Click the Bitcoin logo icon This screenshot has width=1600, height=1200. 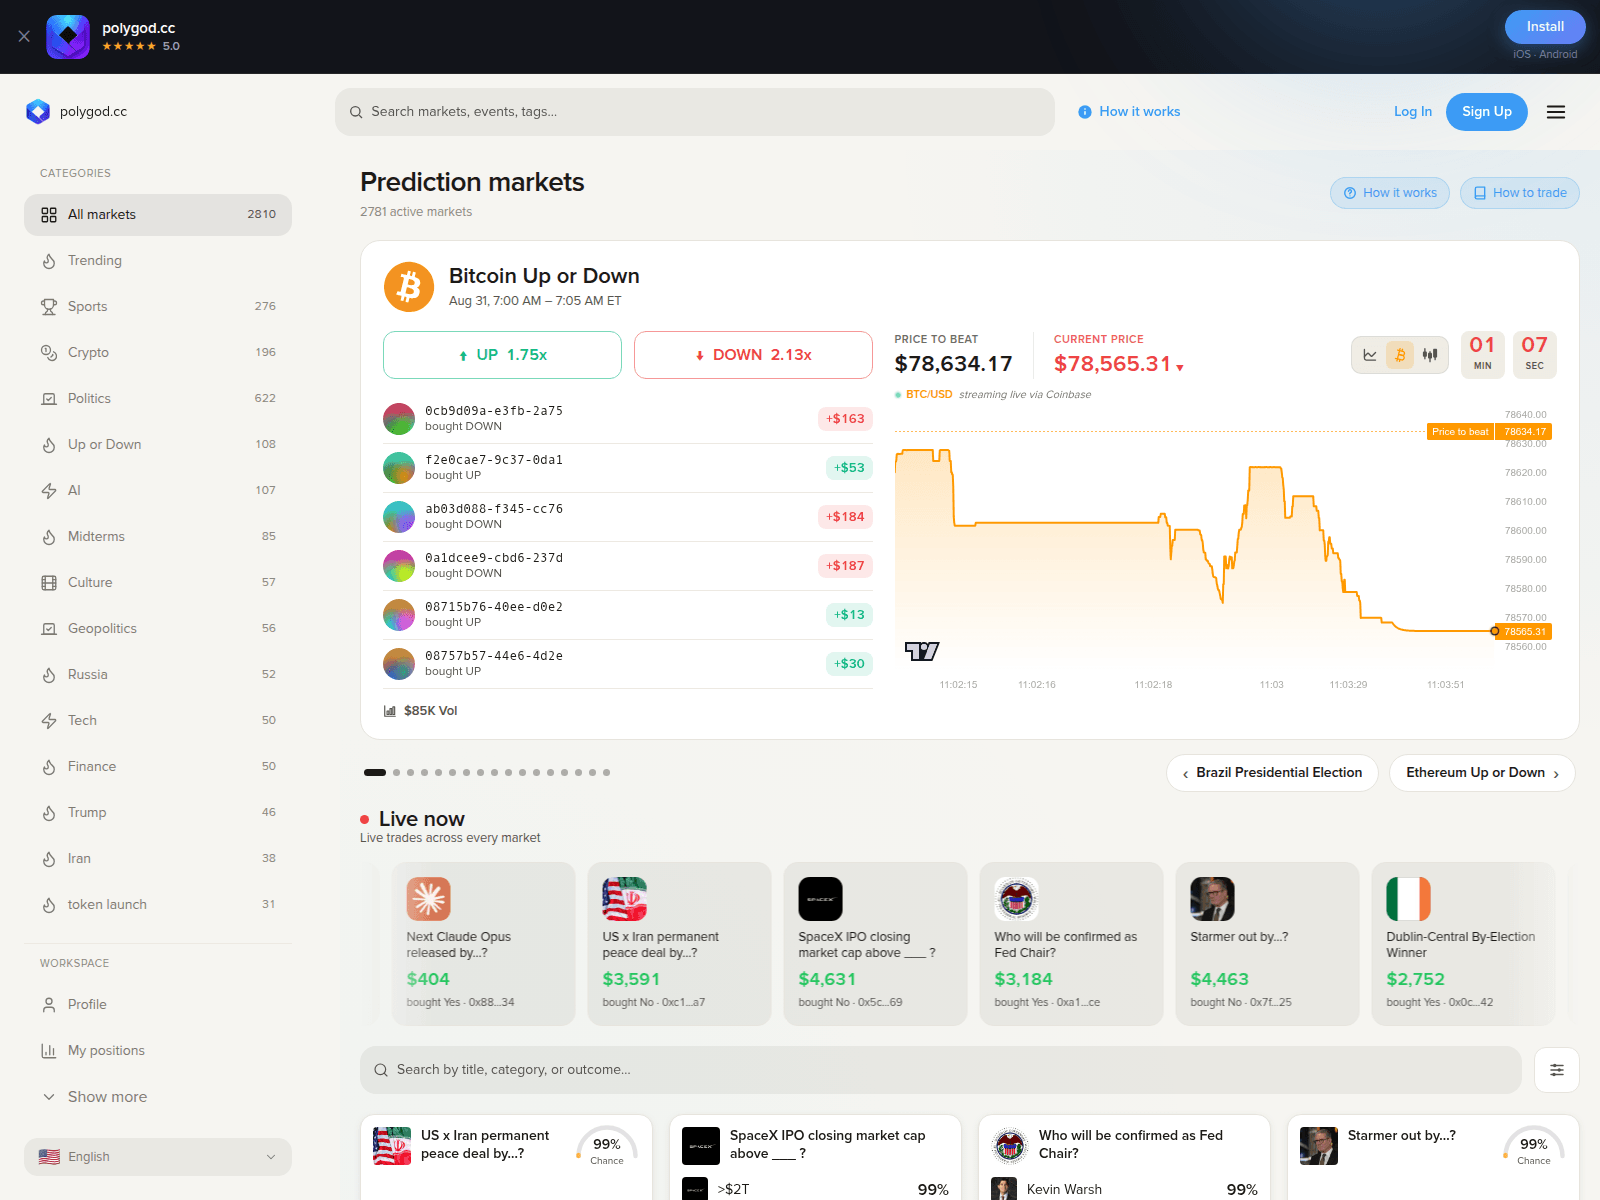[409, 287]
